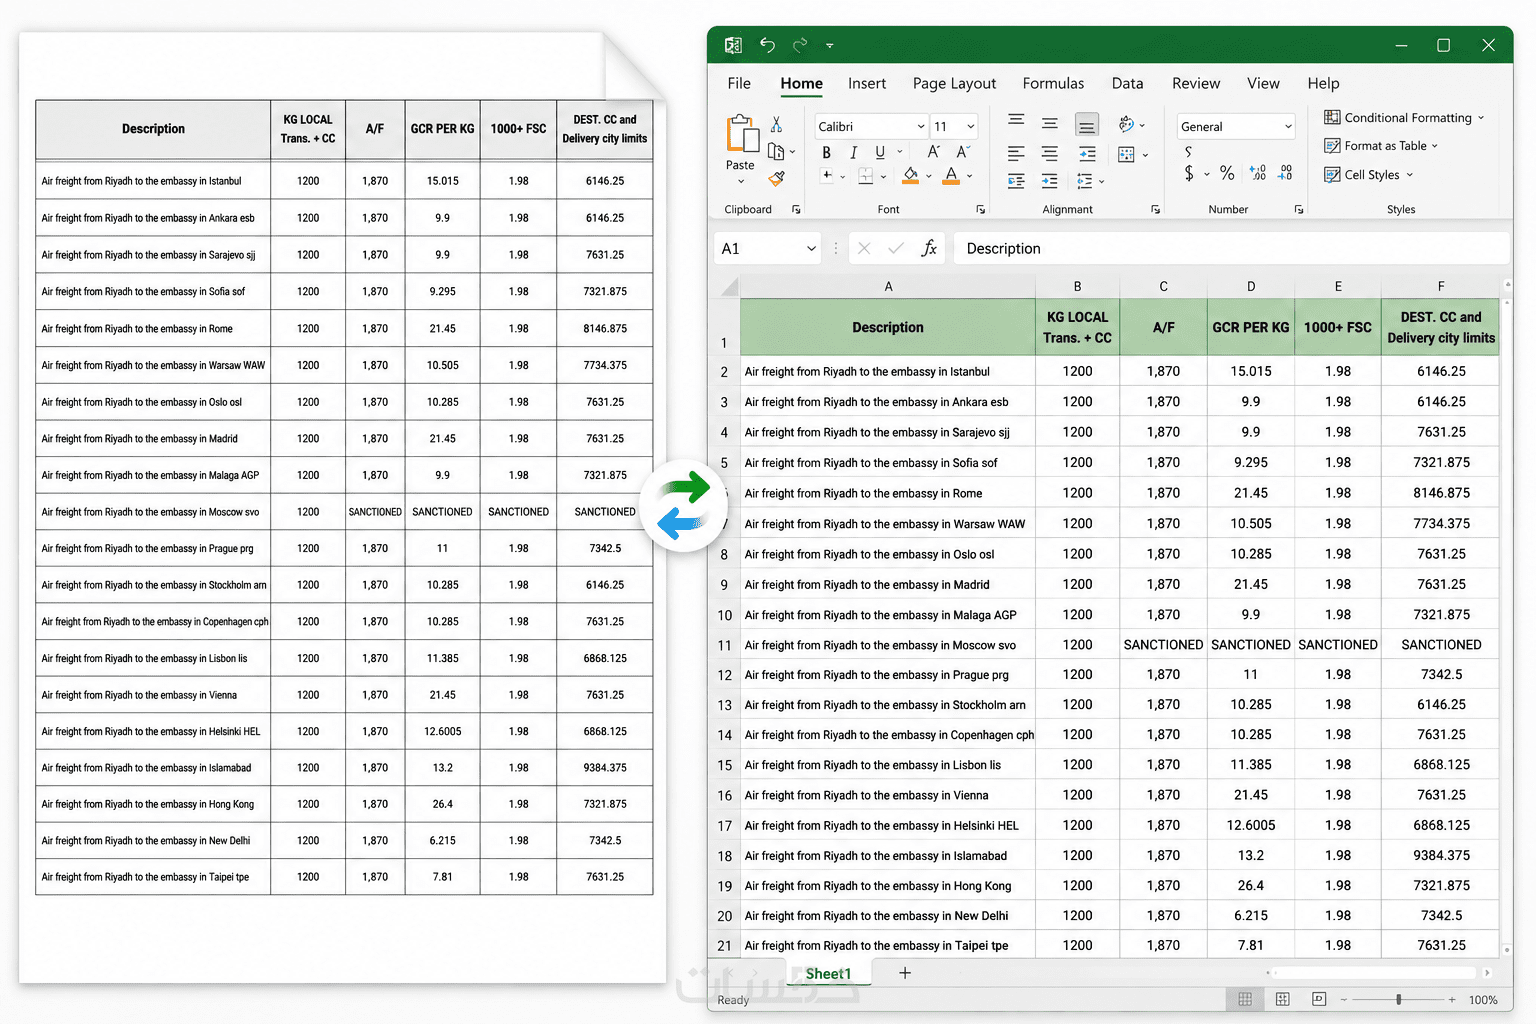Switch to the Review tab
The image size is (1536, 1024).
pos(1196,84)
